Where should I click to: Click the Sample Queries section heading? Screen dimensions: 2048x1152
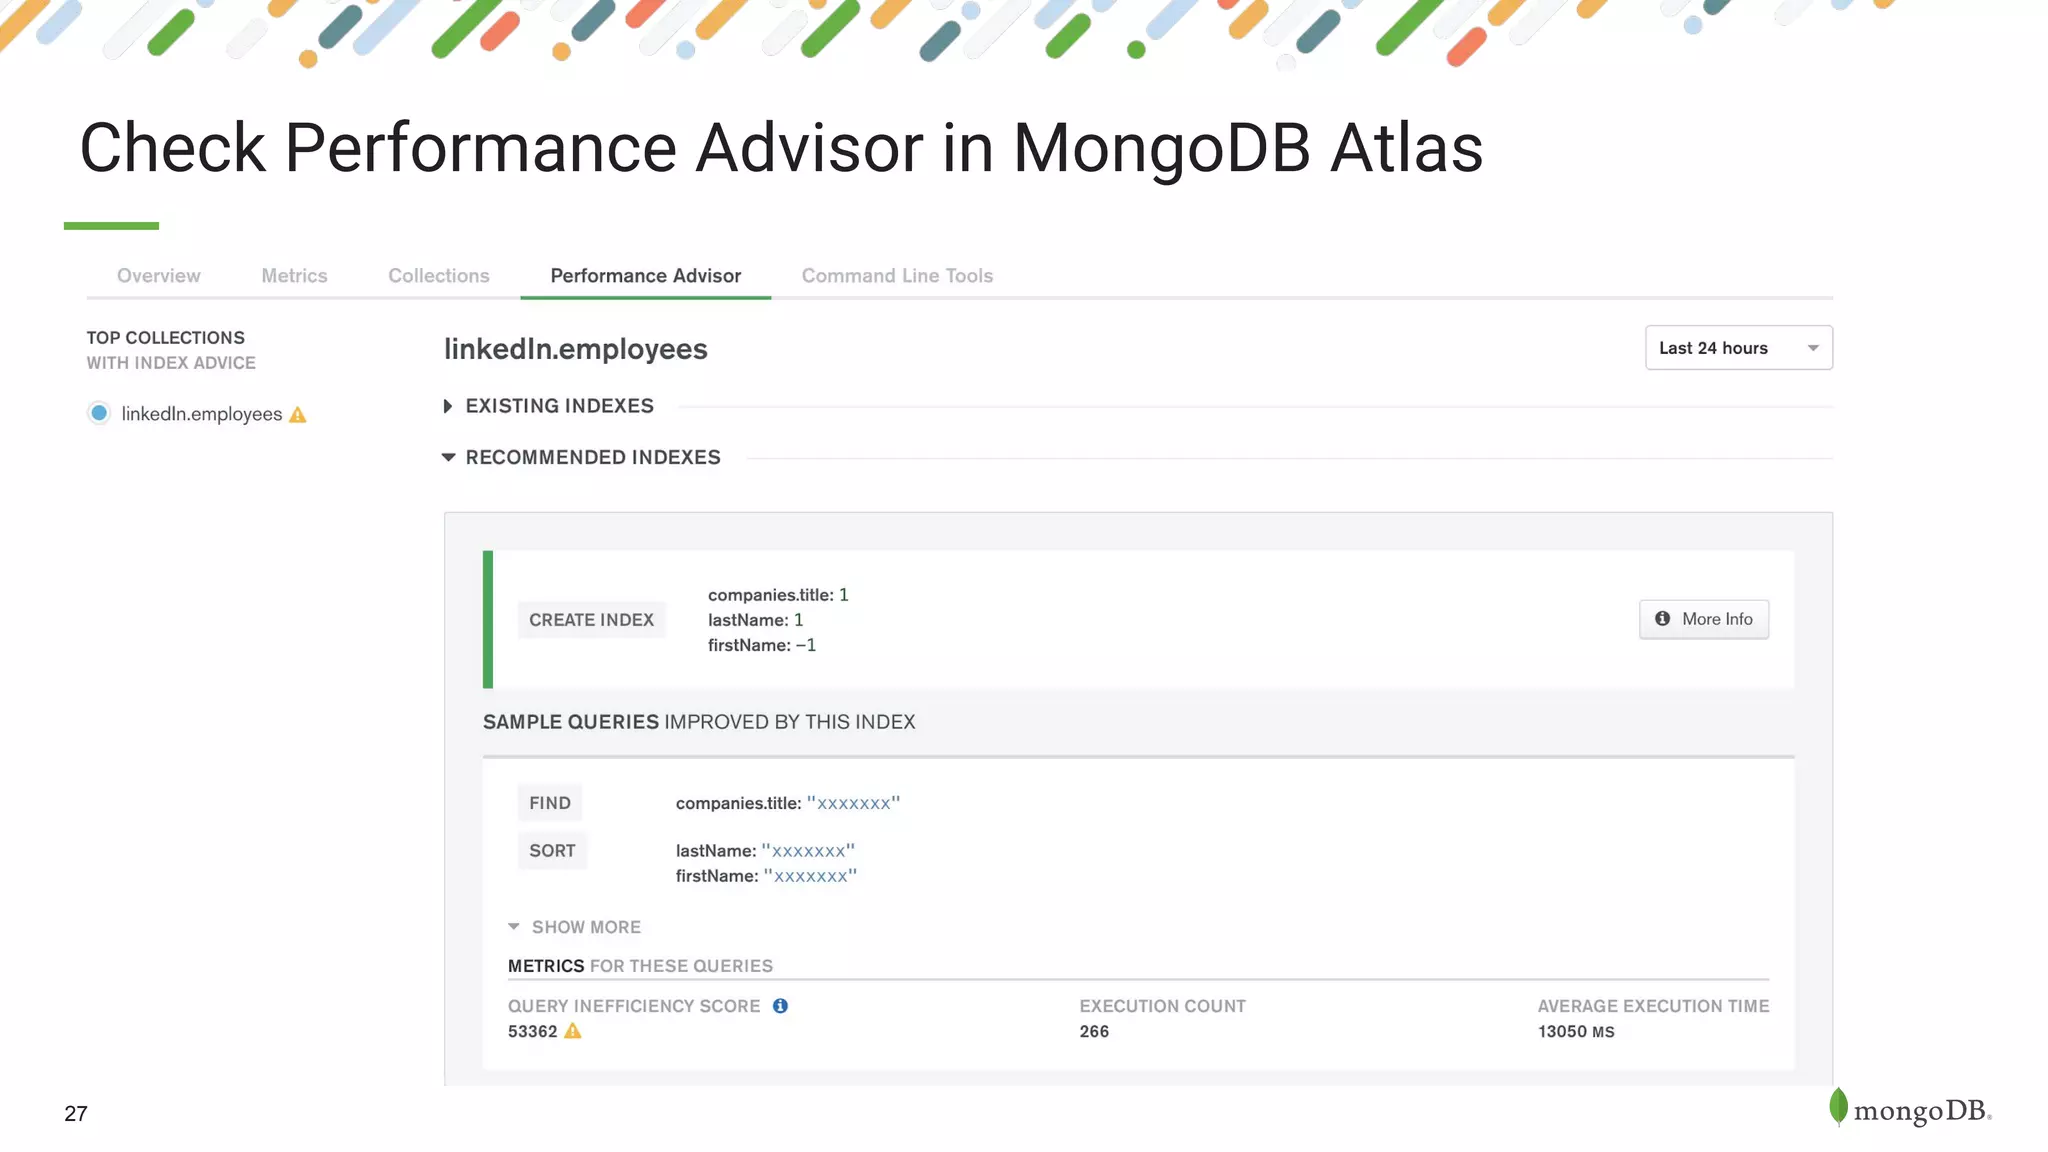pos(699,722)
